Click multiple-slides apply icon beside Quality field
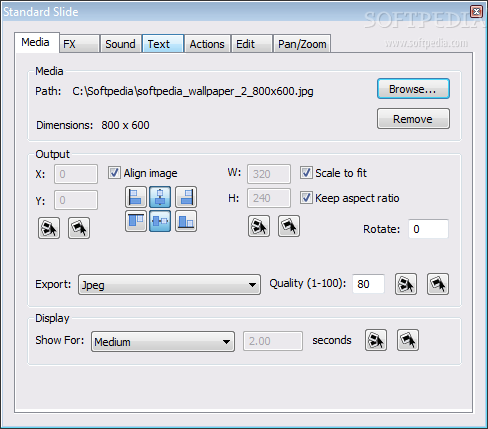 click(x=406, y=284)
